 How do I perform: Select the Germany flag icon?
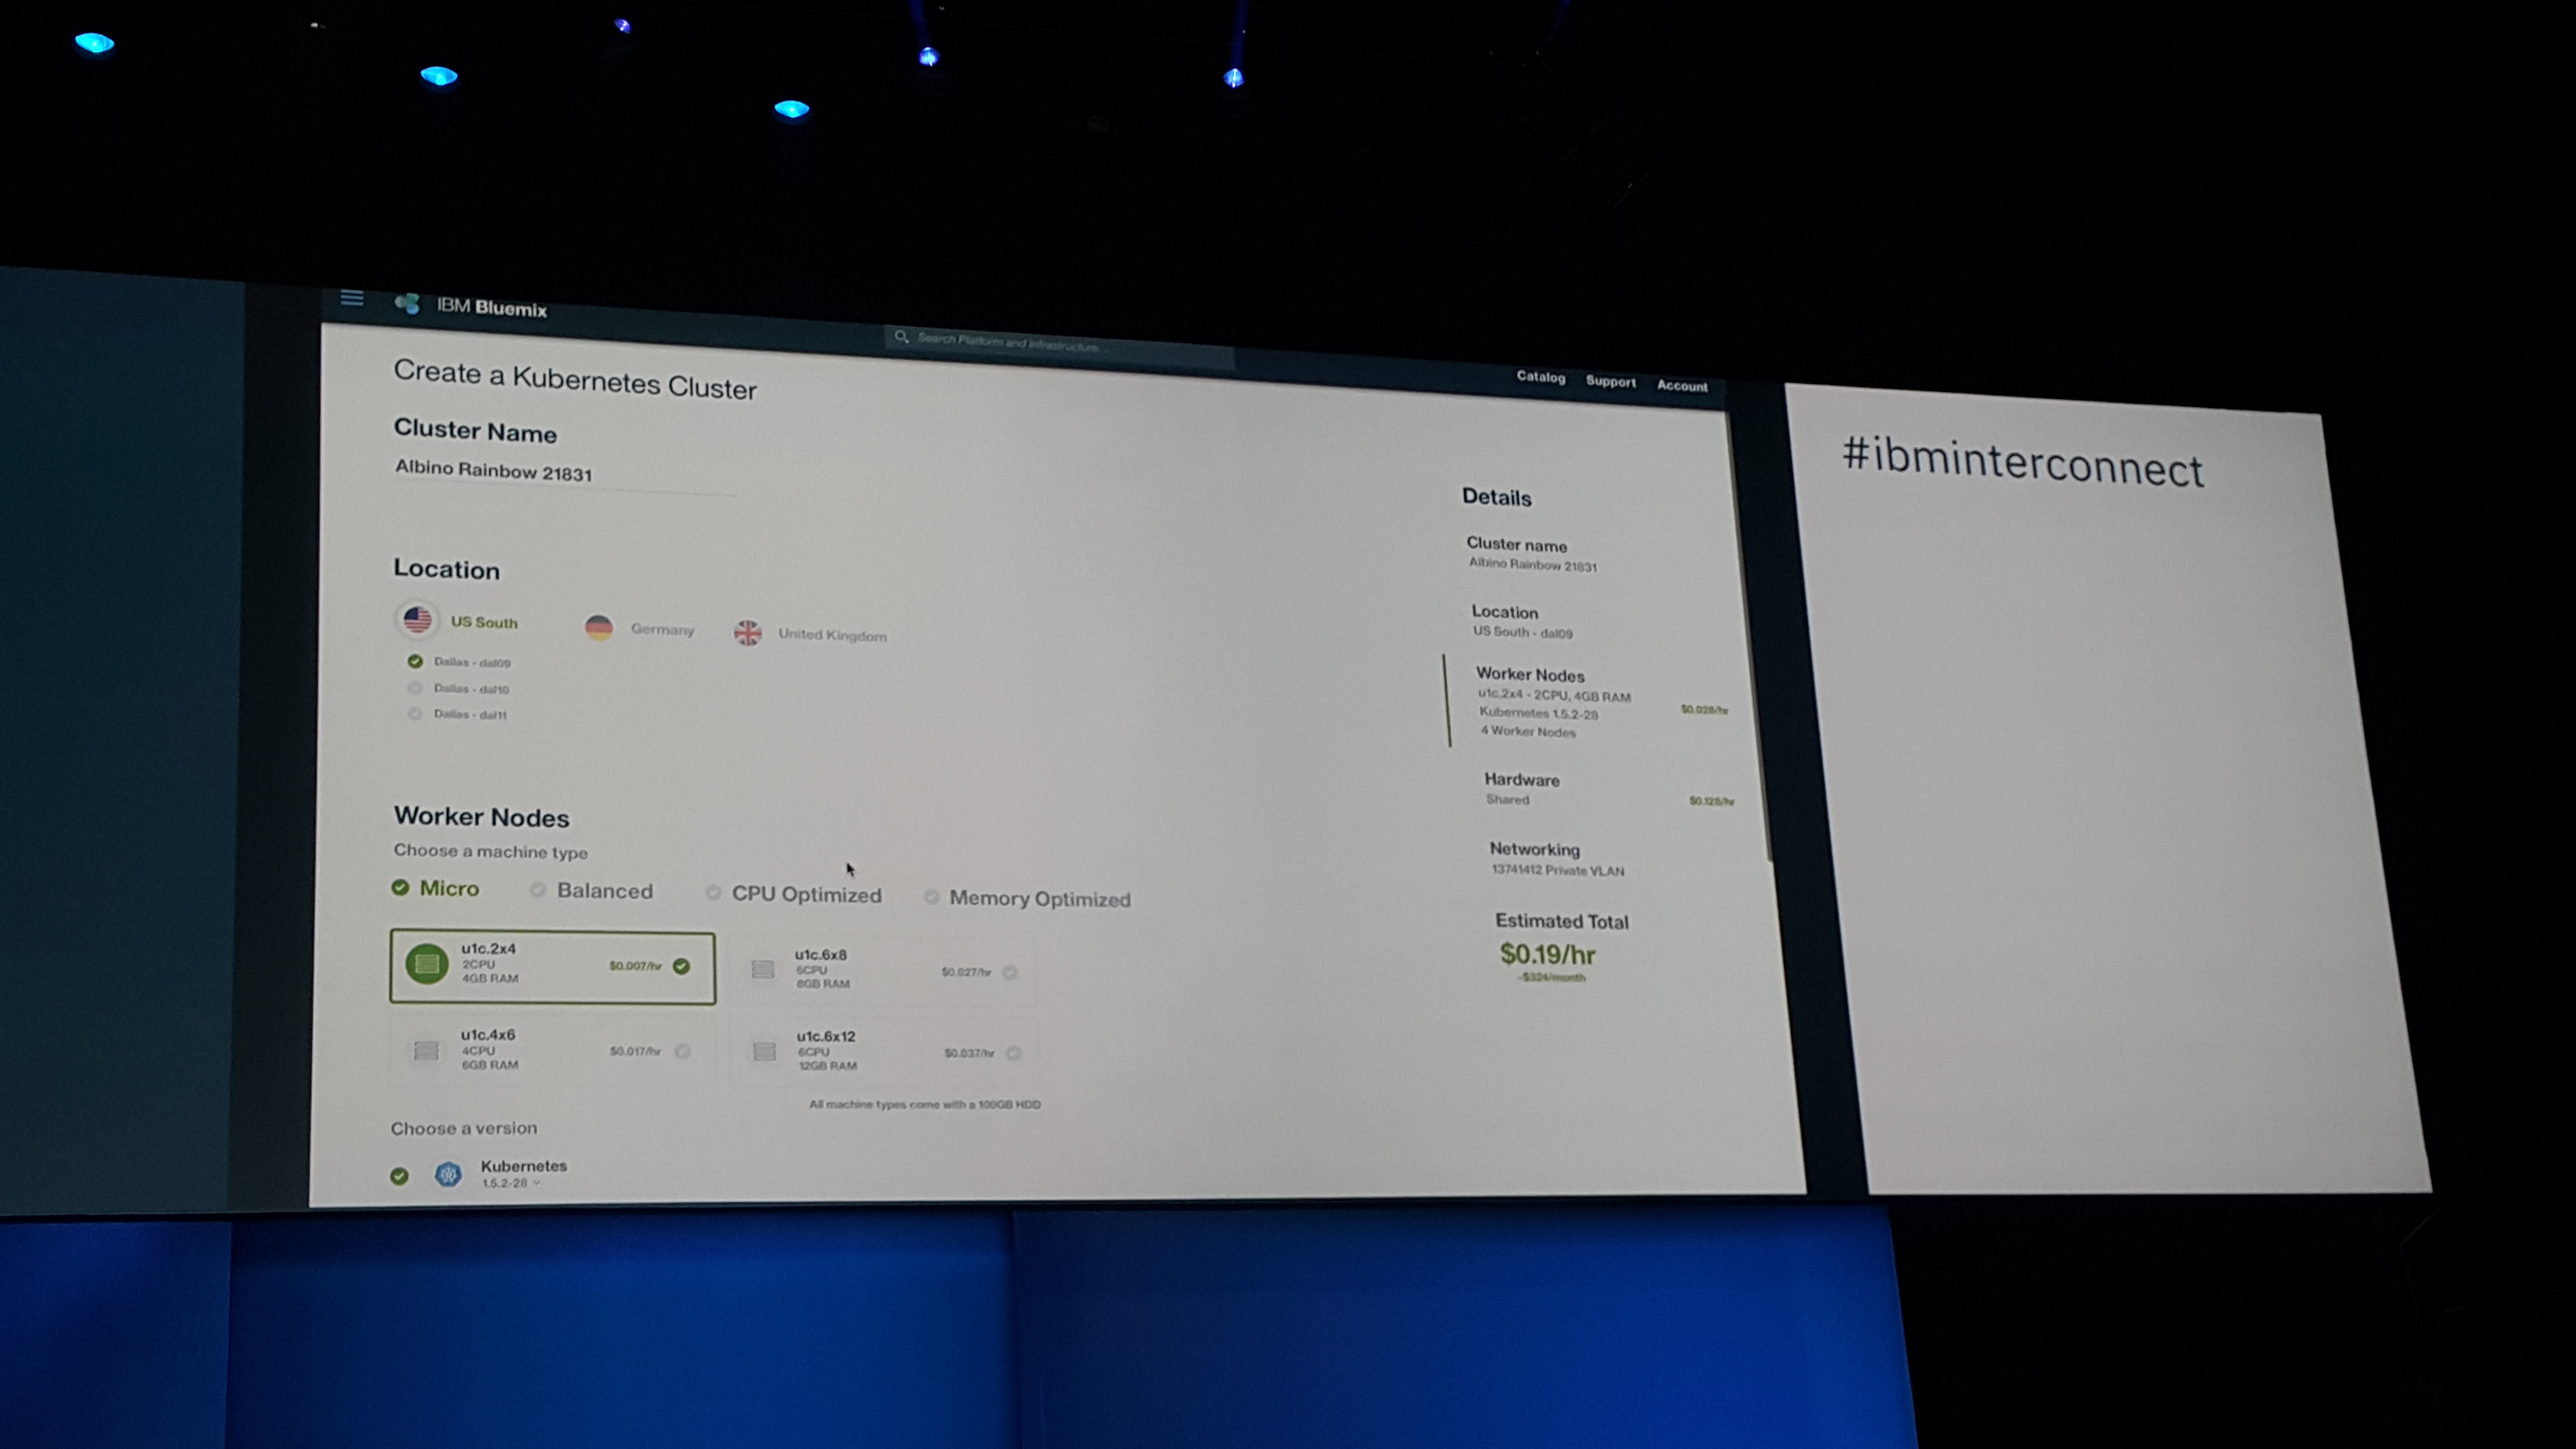[x=598, y=627]
